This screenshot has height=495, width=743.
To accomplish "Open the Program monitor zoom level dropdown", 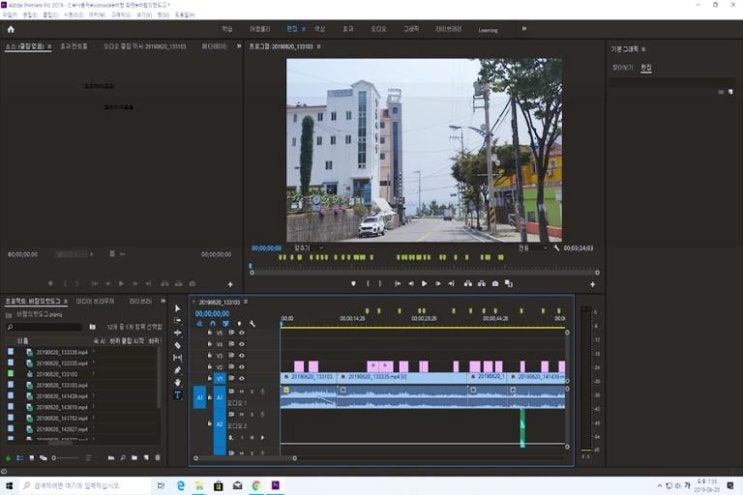I will point(305,248).
